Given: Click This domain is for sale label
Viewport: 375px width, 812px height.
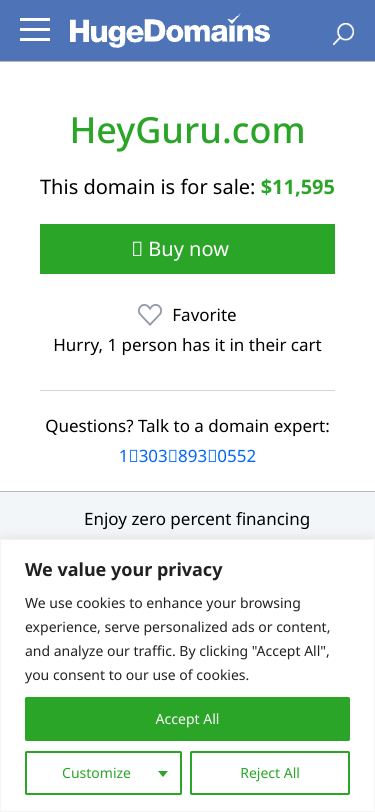Looking at the screenshot, I should (x=148, y=187).
